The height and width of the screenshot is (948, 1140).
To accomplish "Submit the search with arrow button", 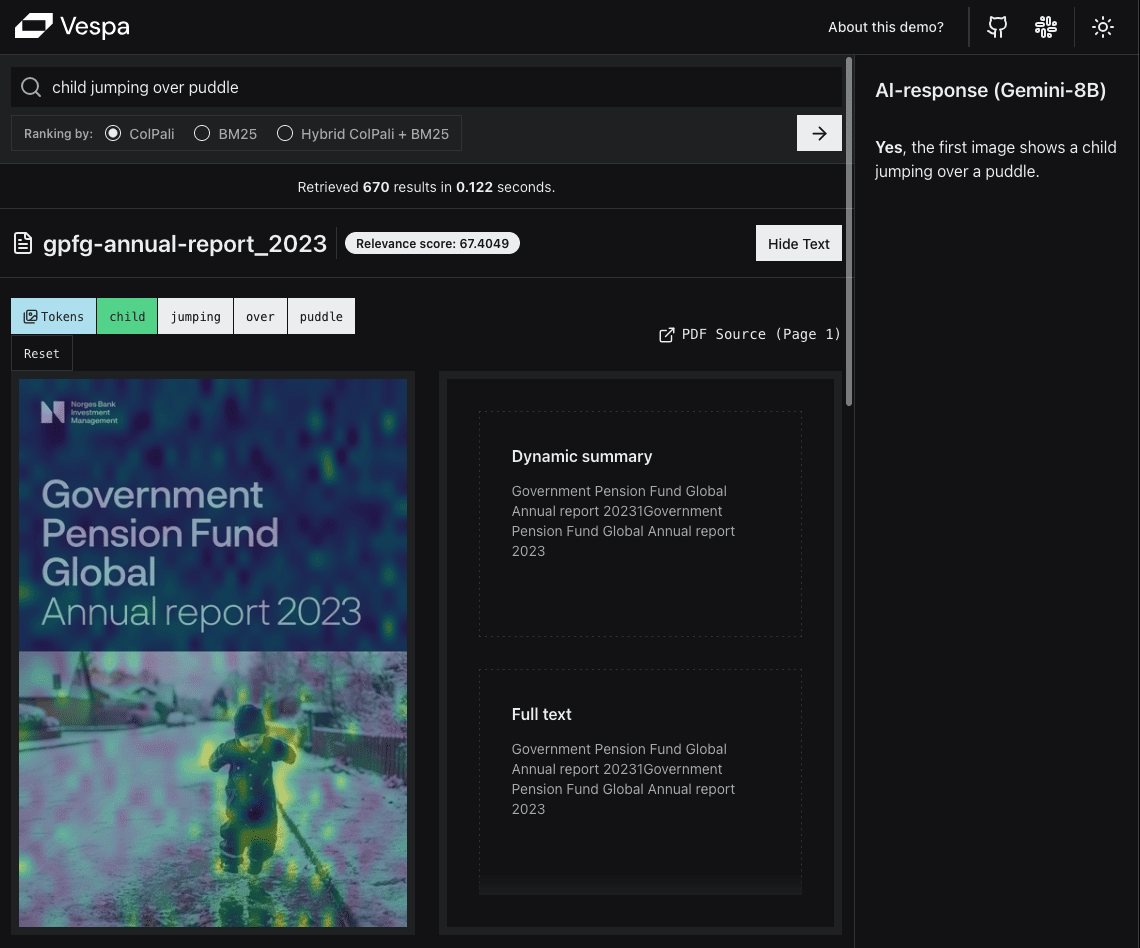I will coord(819,133).
